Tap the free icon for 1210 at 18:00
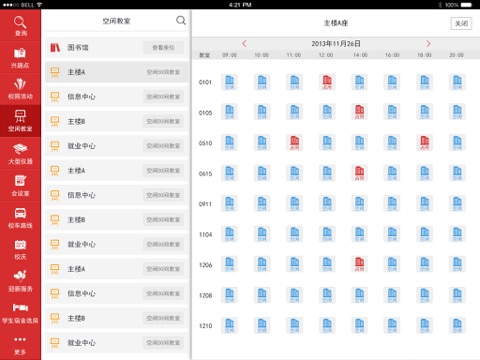The image size is (480, 360). [x=424, y=326]
